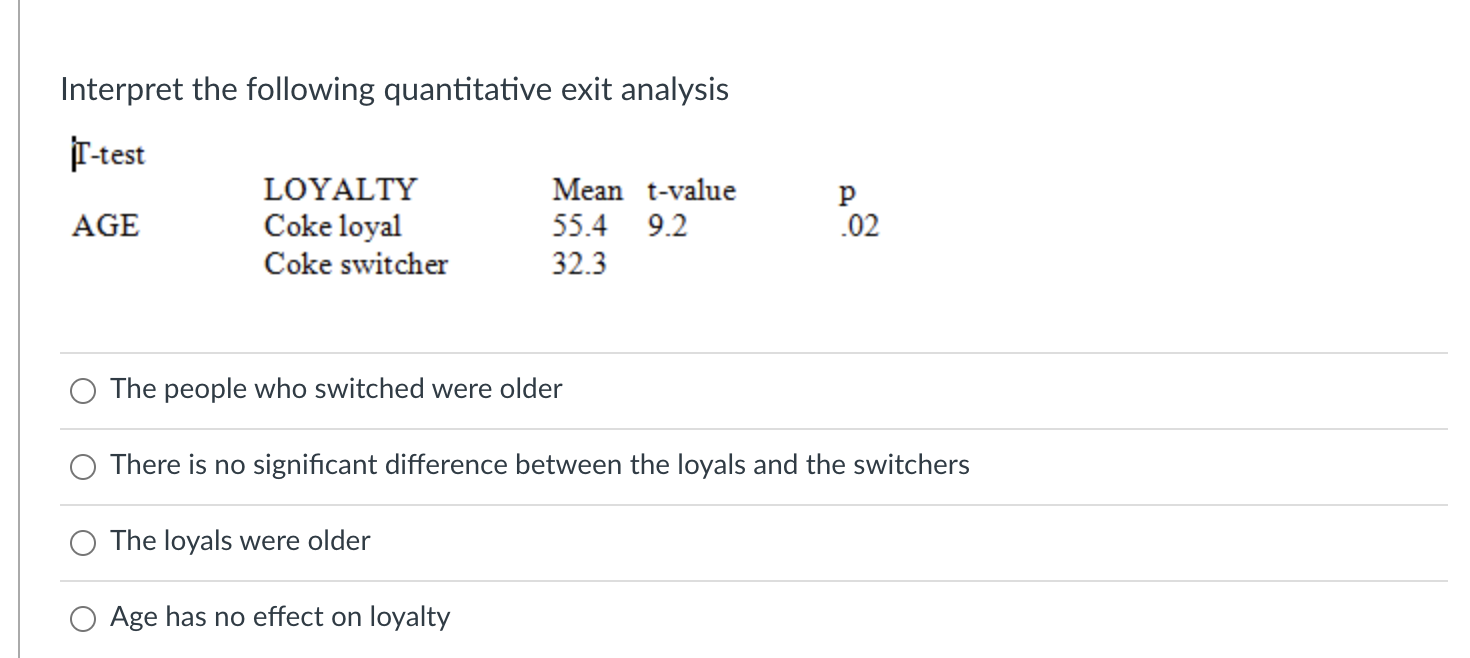
Task: Click the t-value '9.2' in the table
Action: (663, 226)
